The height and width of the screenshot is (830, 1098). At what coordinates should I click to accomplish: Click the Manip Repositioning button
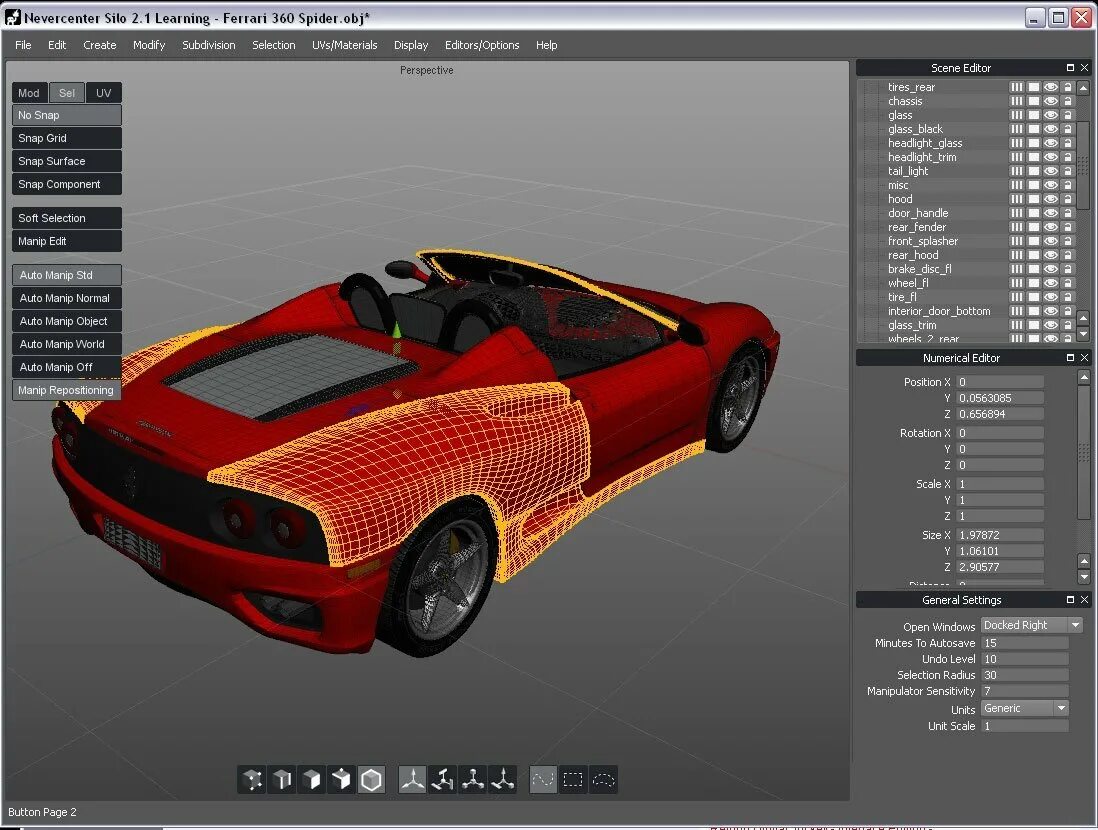point(67,390)
